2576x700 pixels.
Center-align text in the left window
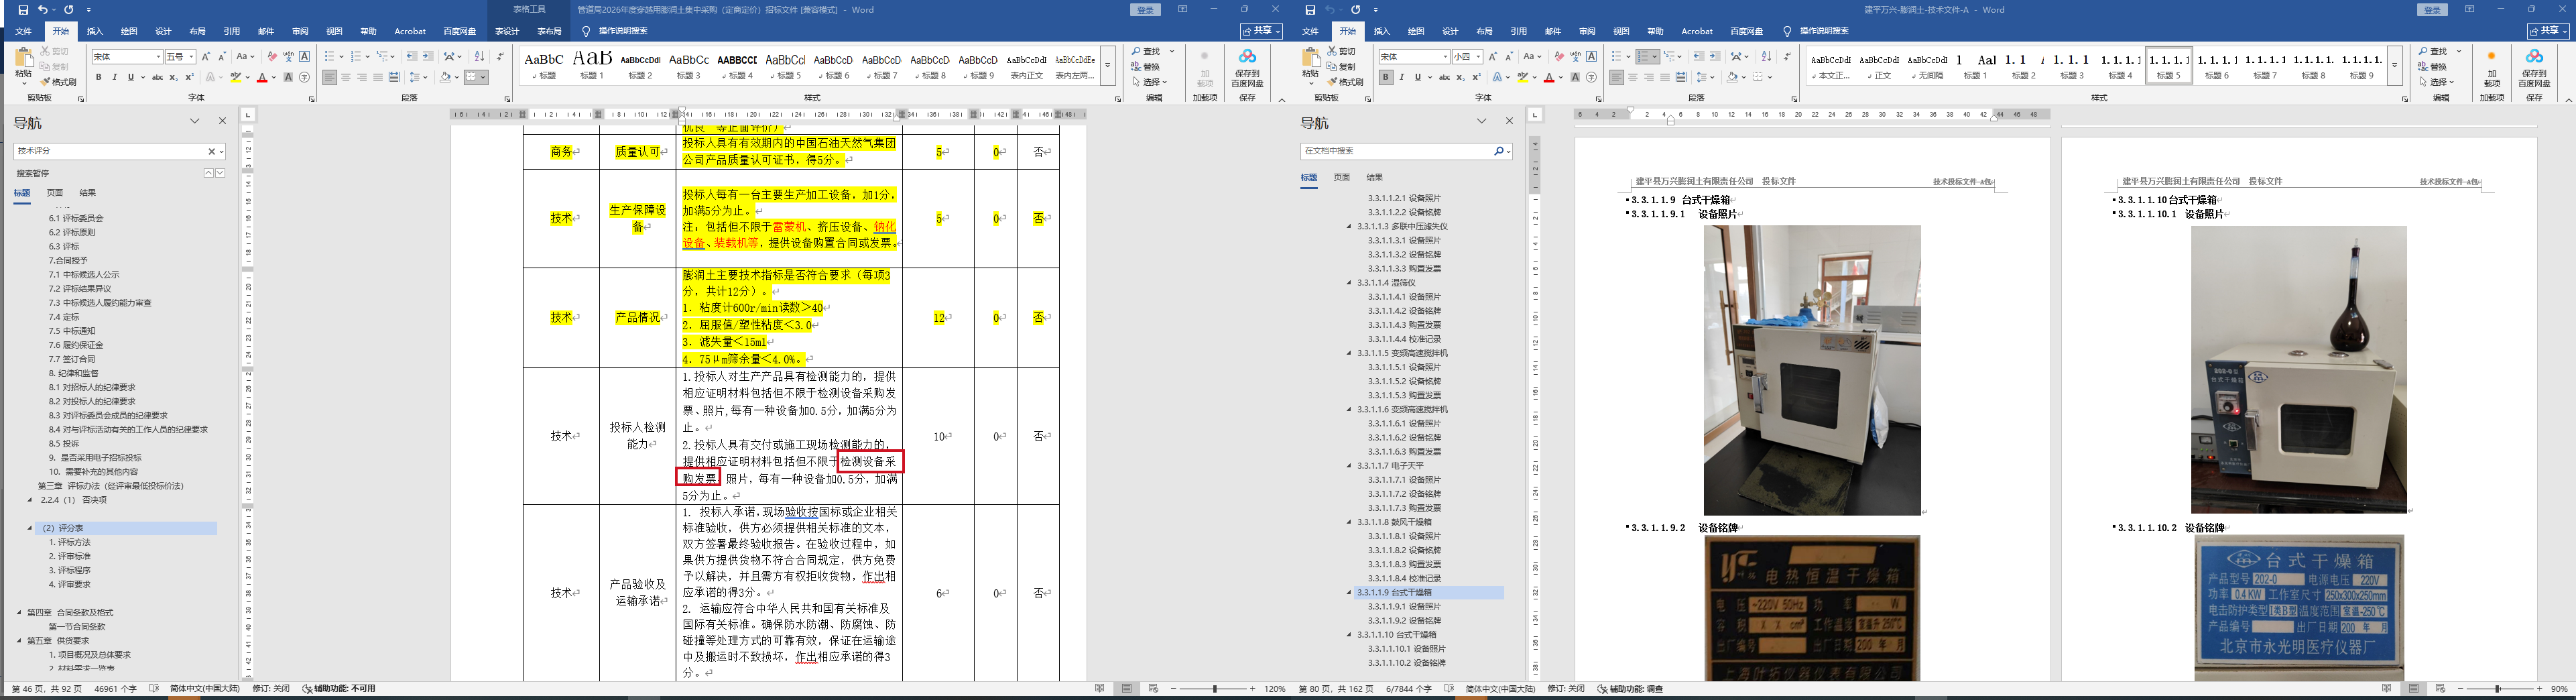346,77
